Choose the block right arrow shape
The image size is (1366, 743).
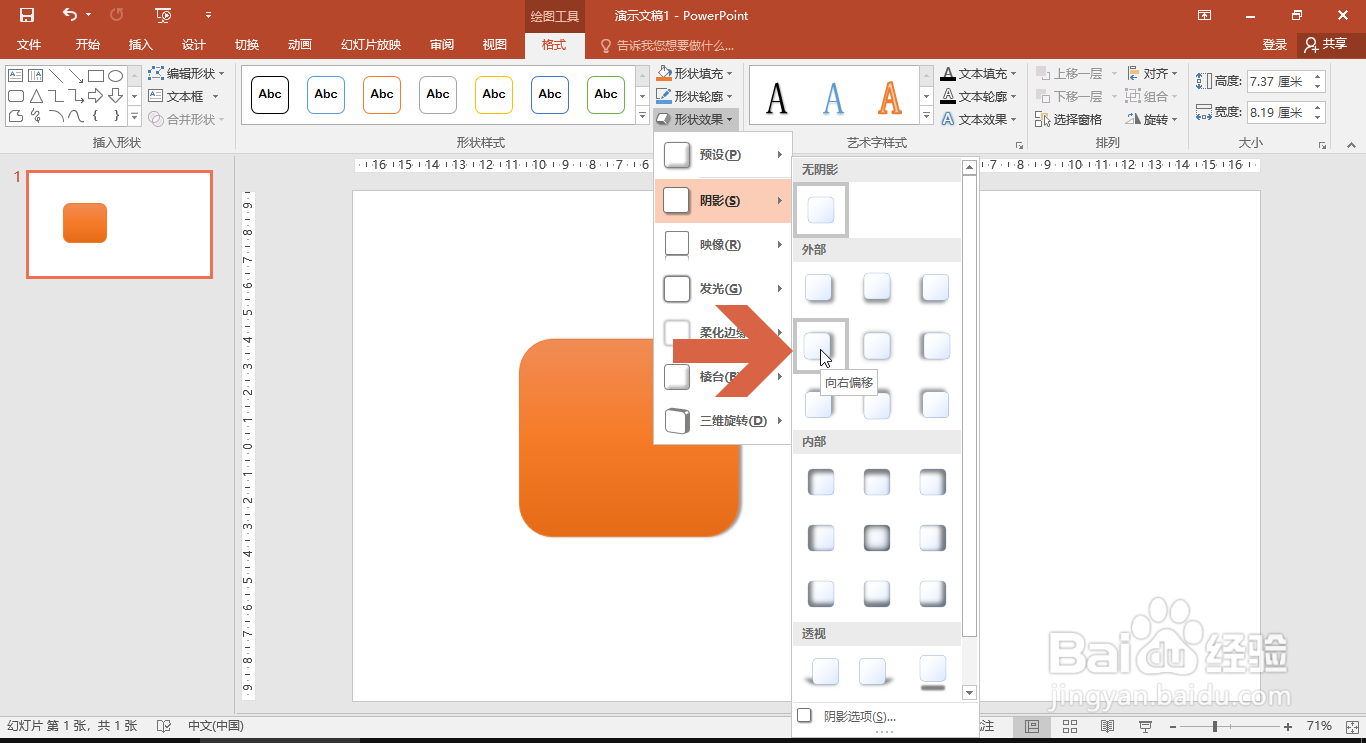point(95,96)
